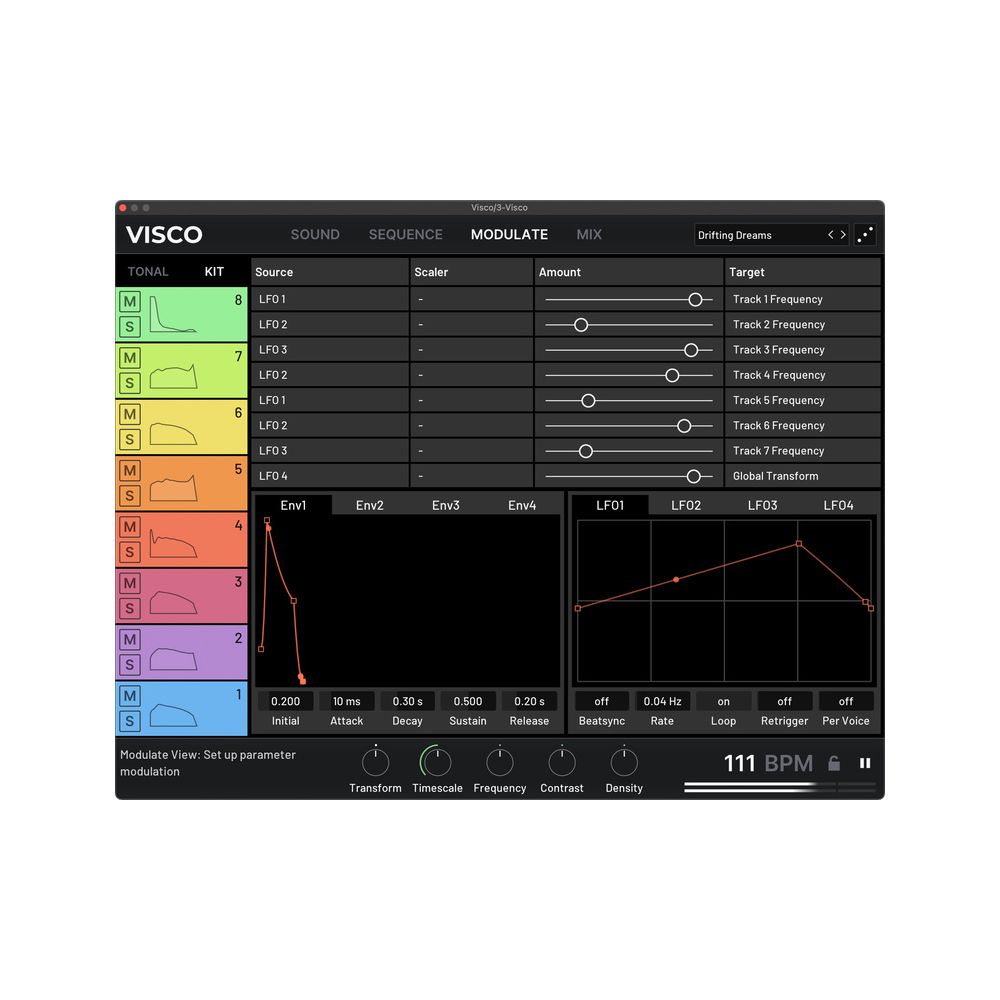Open the Global Transform target dropdown

(802, 476)
